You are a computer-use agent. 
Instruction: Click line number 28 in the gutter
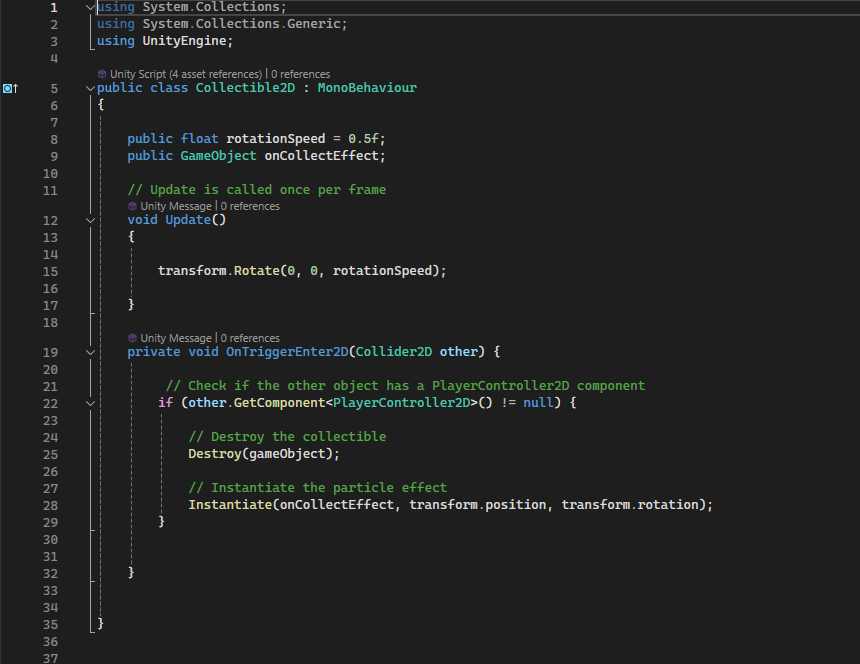tap(50, 505)
